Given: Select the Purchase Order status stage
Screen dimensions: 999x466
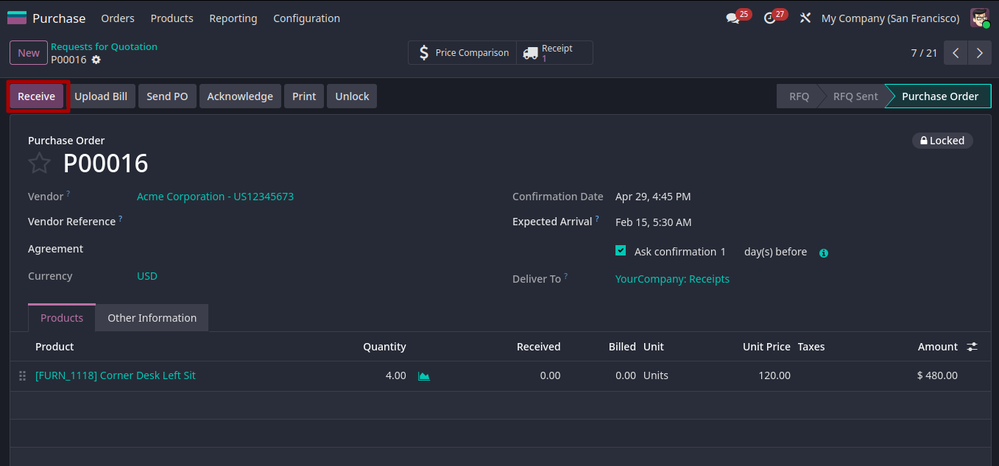Looking at the screenshot, I should tap(940, 96).
